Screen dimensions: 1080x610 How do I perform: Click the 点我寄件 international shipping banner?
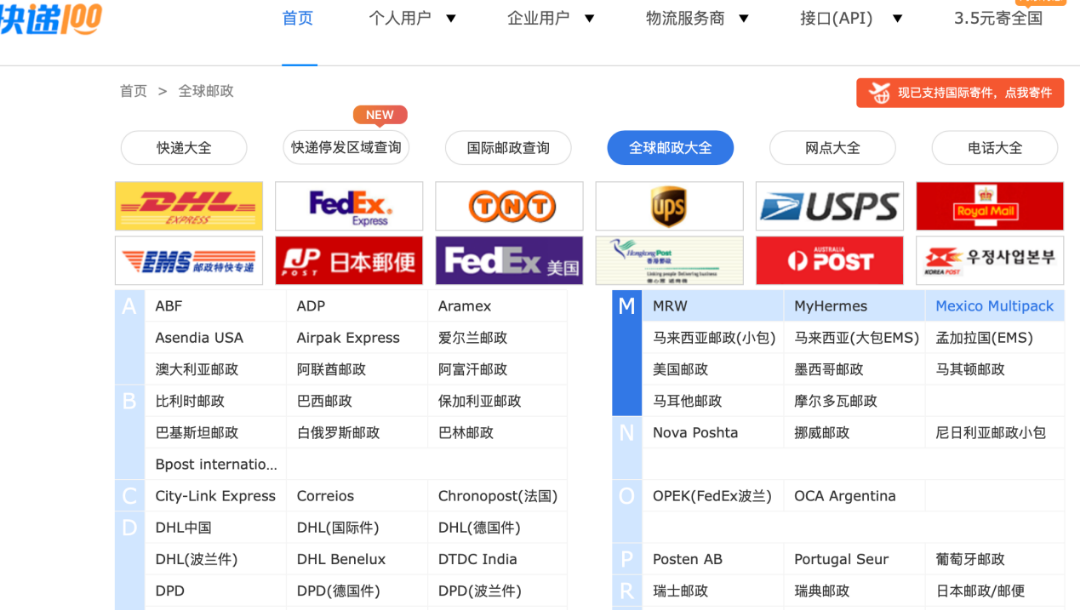click(x=959, y=92)
